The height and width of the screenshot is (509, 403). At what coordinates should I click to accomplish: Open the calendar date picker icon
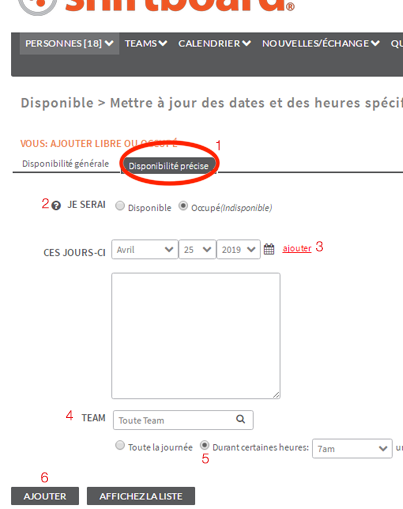click(x=269, y=249)
